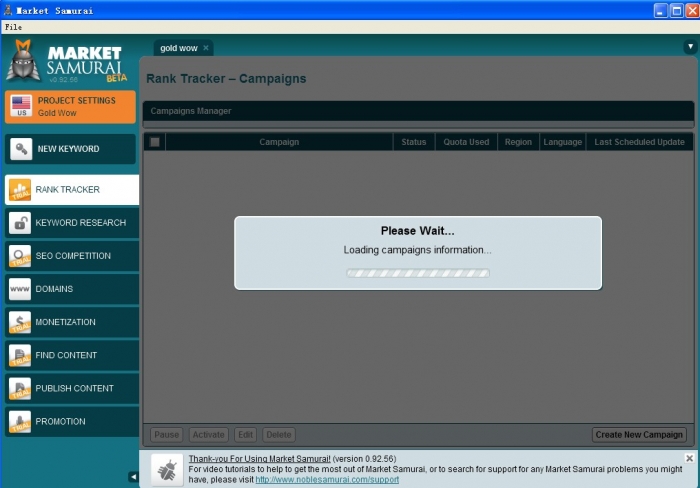700x488 pixels.
Task: Open the Thank-you For Using Market Samurai link
Action: coord(259,459)
